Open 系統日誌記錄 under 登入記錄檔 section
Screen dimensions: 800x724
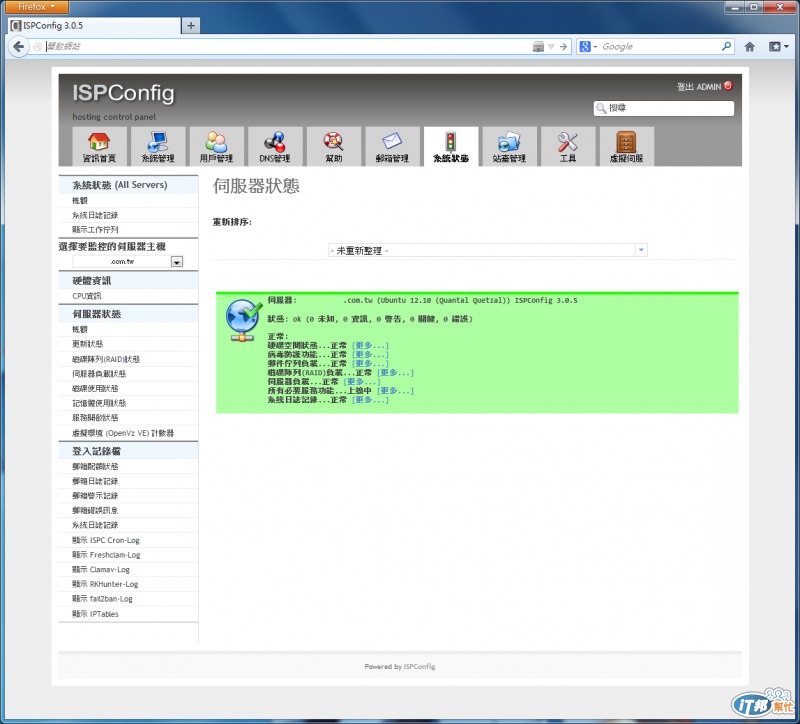pos(95,525)
